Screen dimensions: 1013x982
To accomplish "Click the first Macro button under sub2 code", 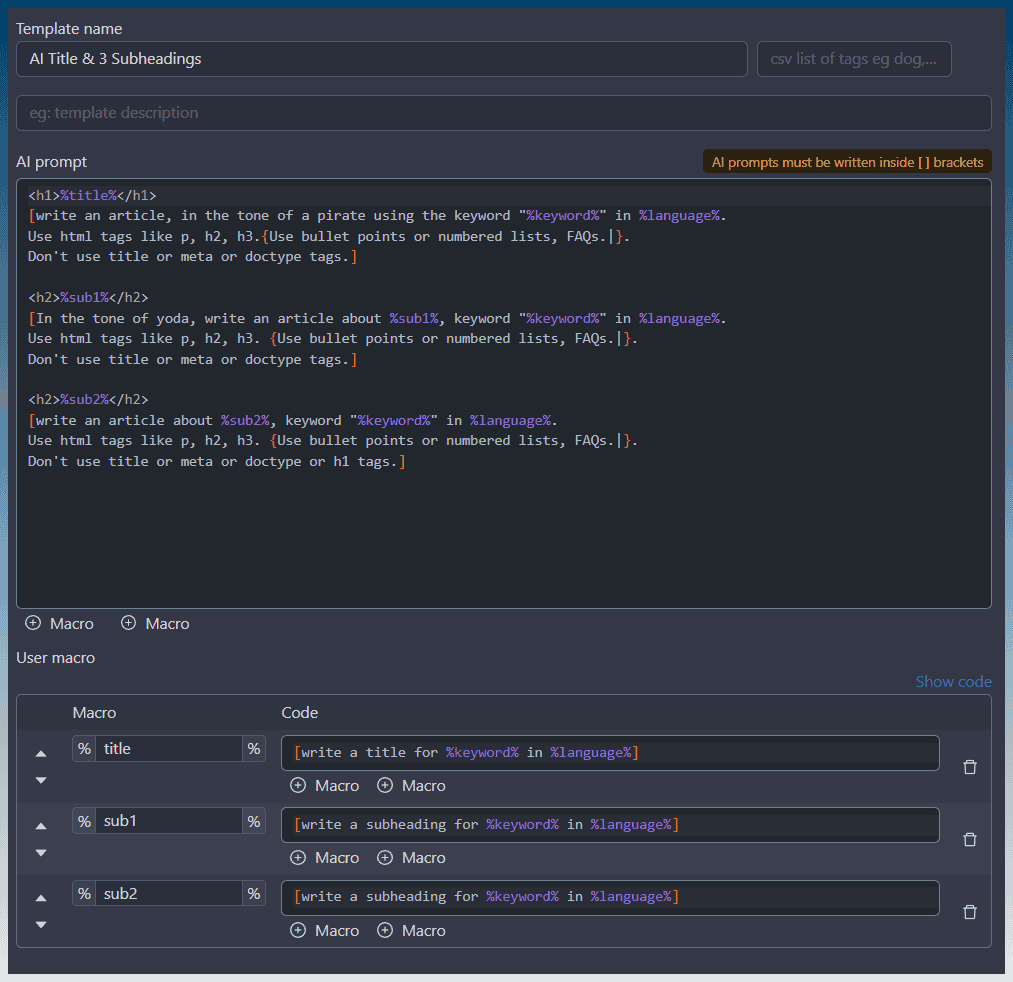I will [x=324, y=930].
